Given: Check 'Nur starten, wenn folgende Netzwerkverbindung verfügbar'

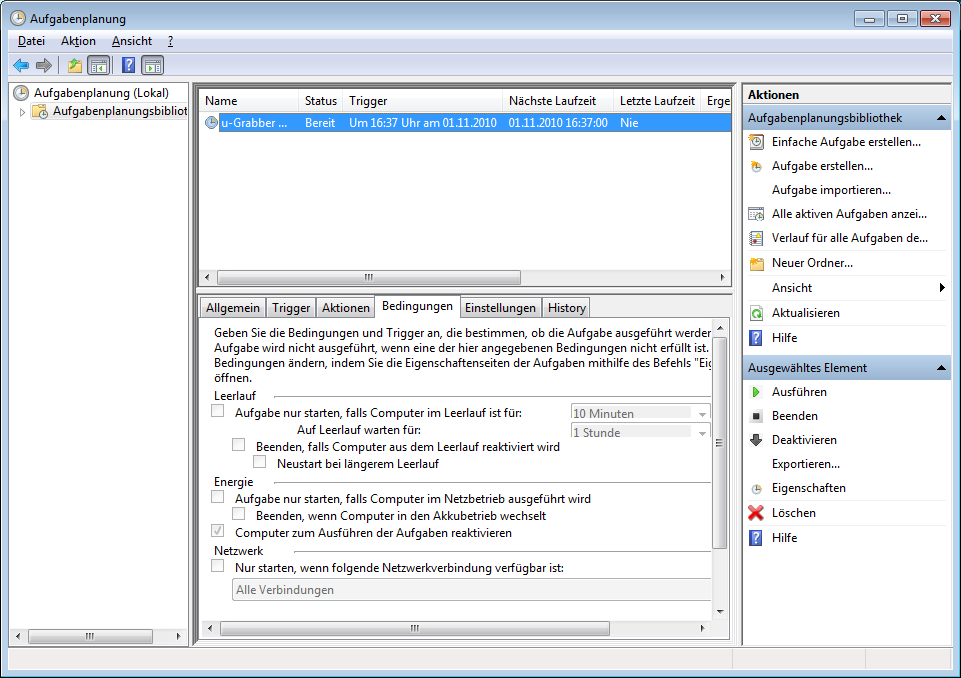Looking at the screenshot, I should tap(218, 566).
